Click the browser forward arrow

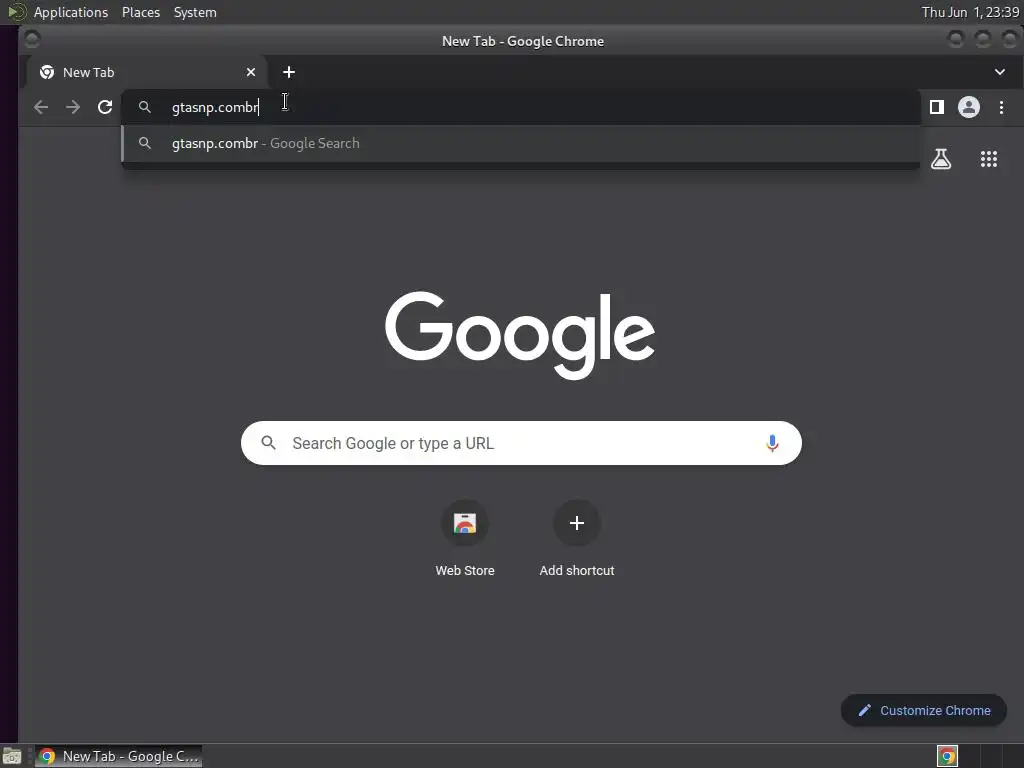(72, 107)
